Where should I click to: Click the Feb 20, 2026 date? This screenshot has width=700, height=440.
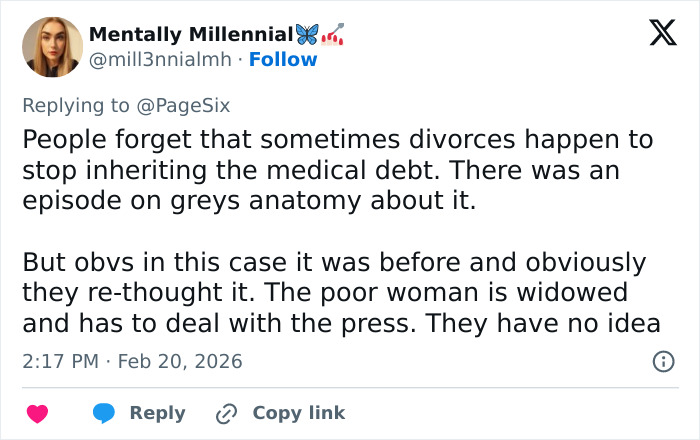click(180, 361)
